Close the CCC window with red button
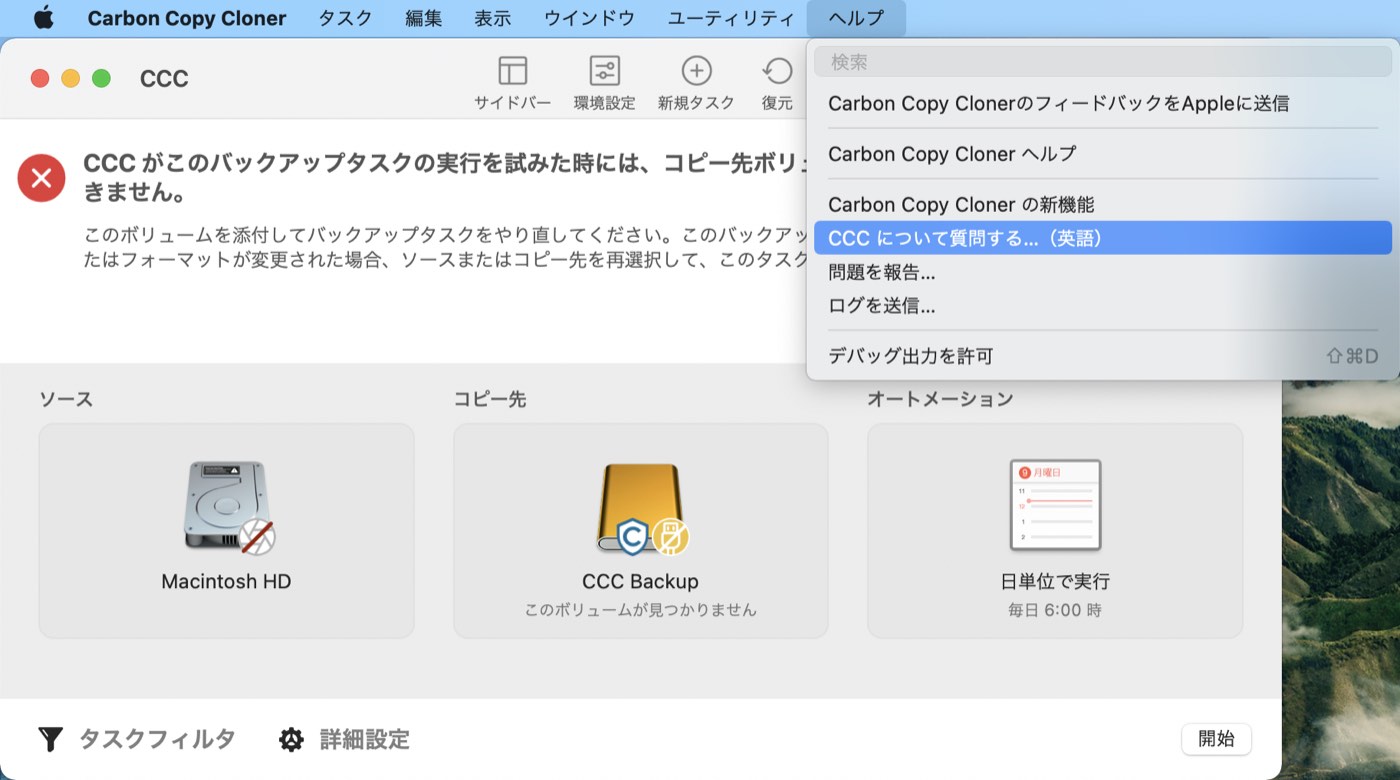 point(40,79)
